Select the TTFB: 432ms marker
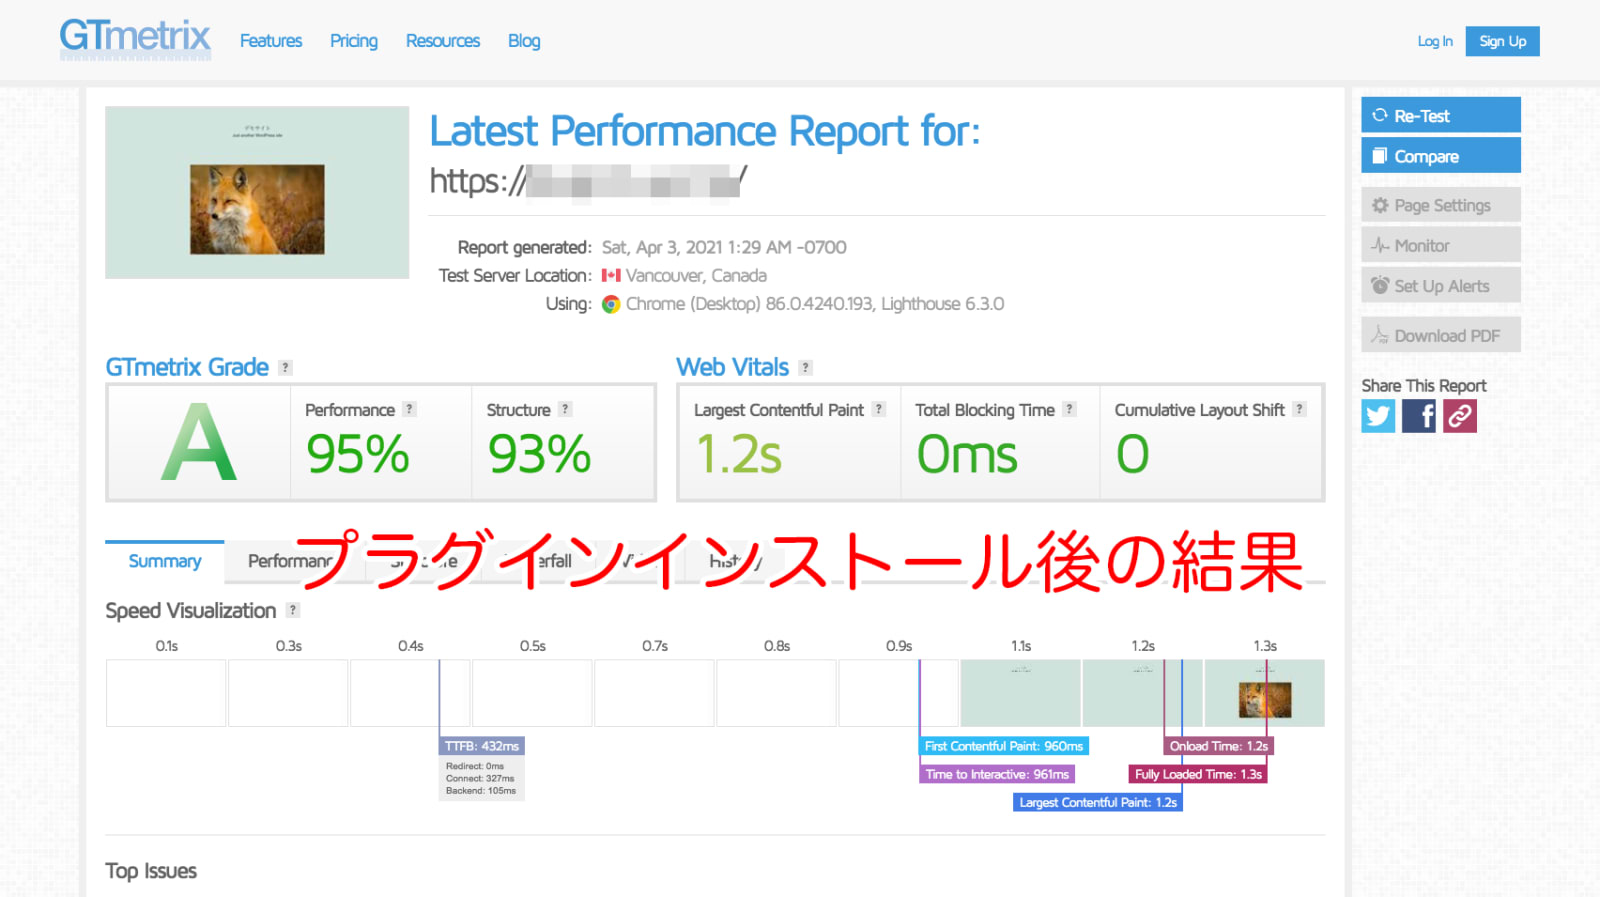The height and width of the screenshot is (897, 1600). tap(482, 746)
